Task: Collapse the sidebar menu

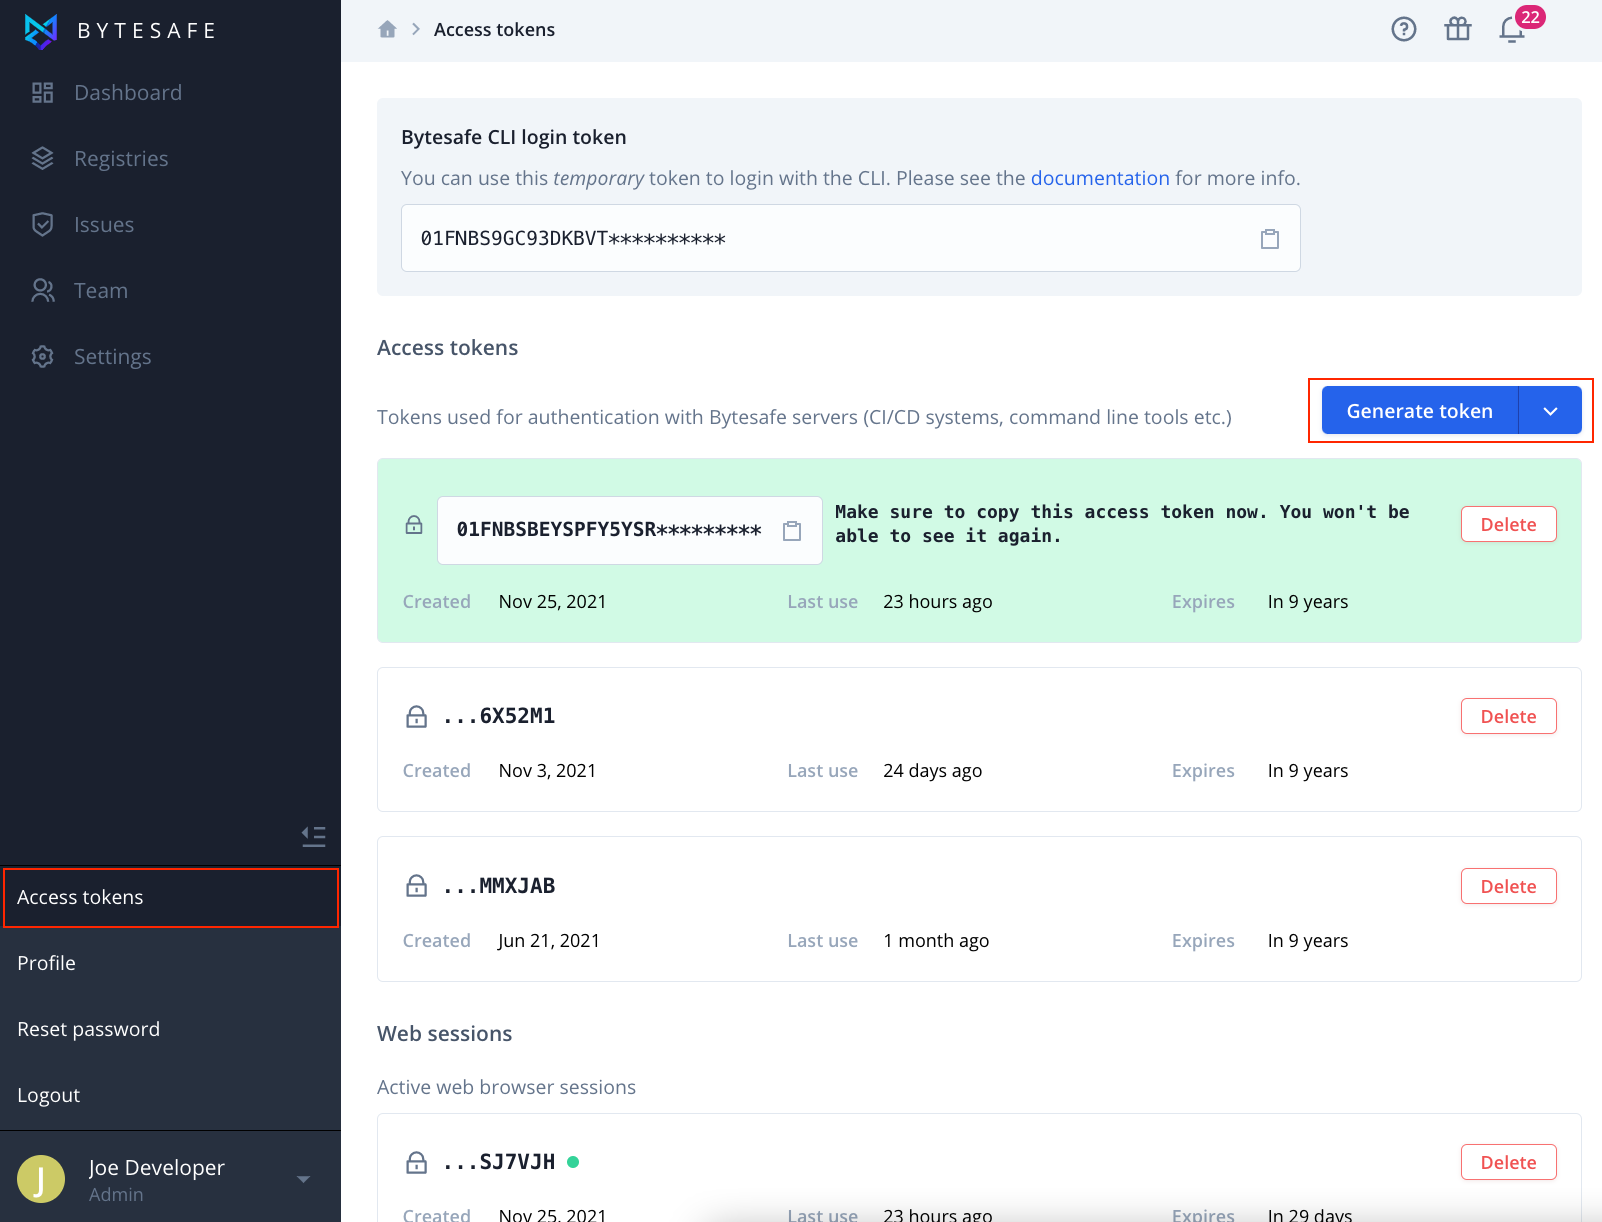Action: point(314,836)
